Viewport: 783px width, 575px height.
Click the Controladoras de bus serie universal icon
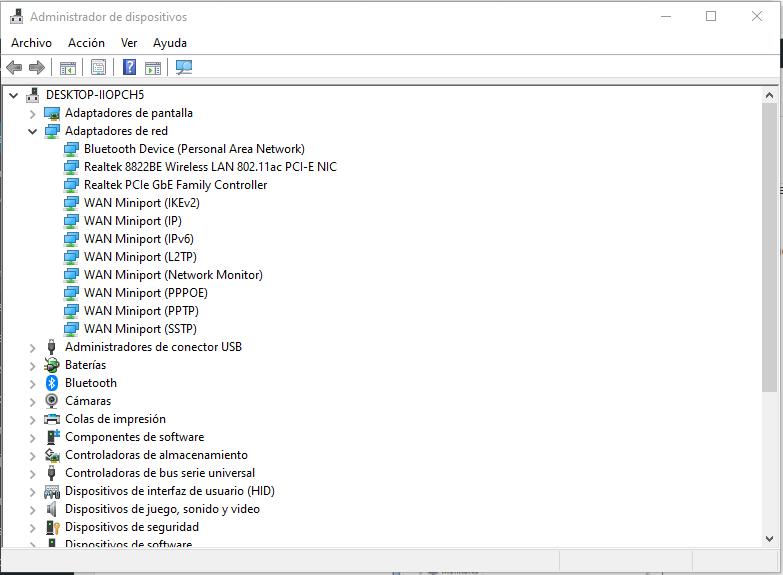(51, 473)
